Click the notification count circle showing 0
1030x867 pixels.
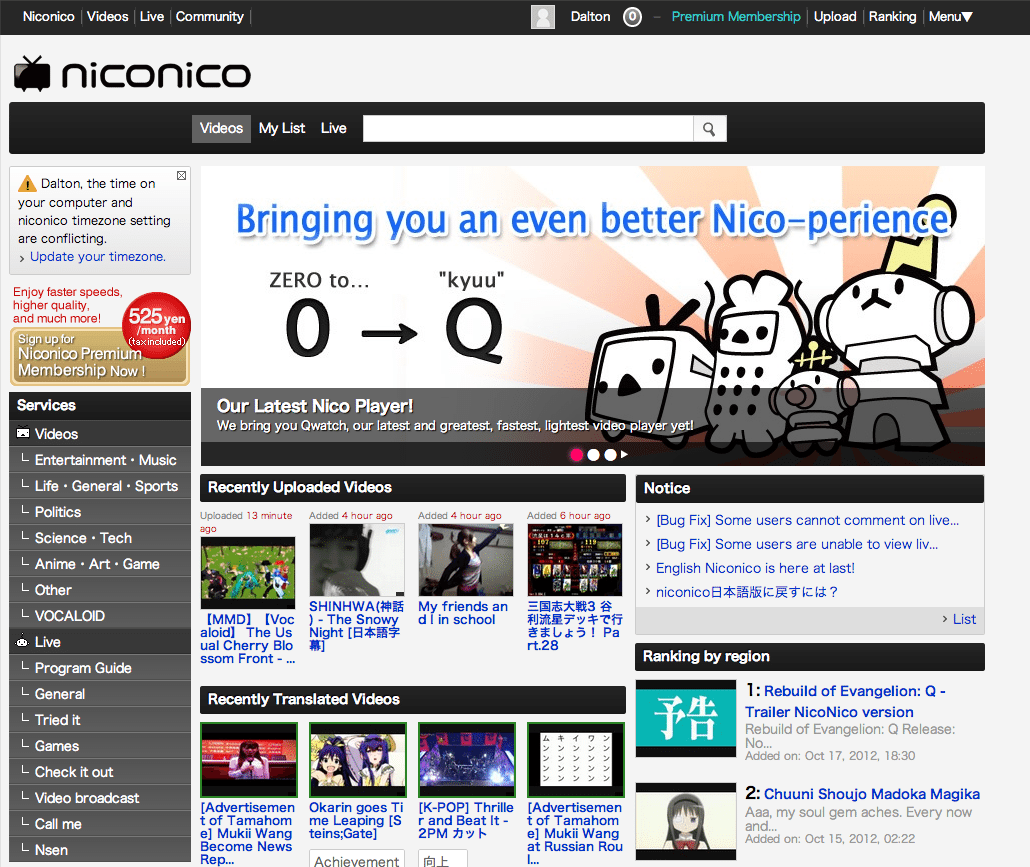[632, 17]
